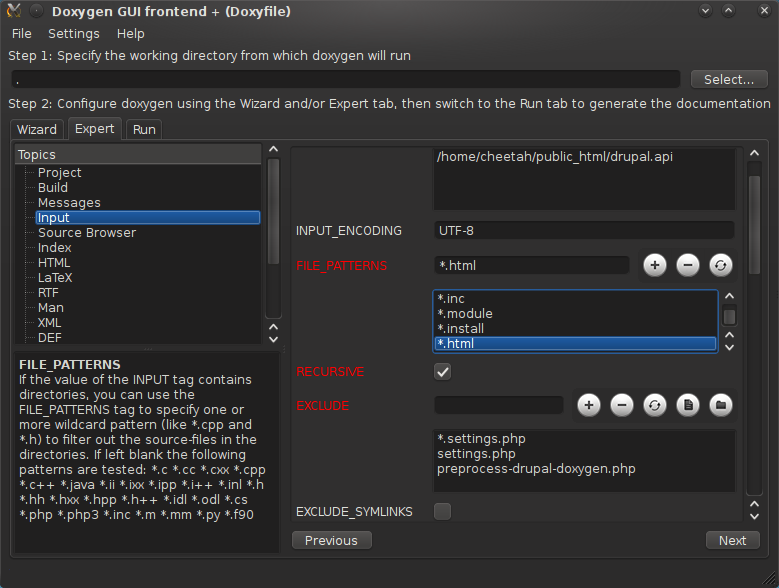Click the options panel scrollbar up arrow
This screenshot has width=779, height=588.
click(754, 153)
